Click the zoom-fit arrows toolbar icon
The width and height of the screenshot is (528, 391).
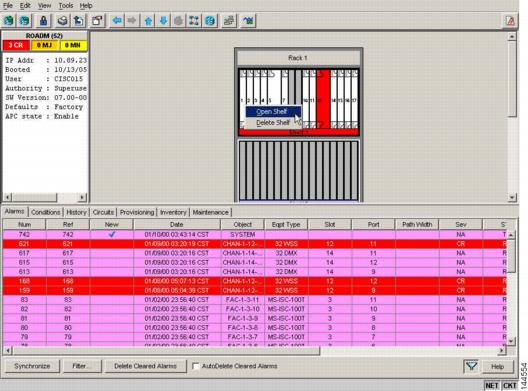194,21
